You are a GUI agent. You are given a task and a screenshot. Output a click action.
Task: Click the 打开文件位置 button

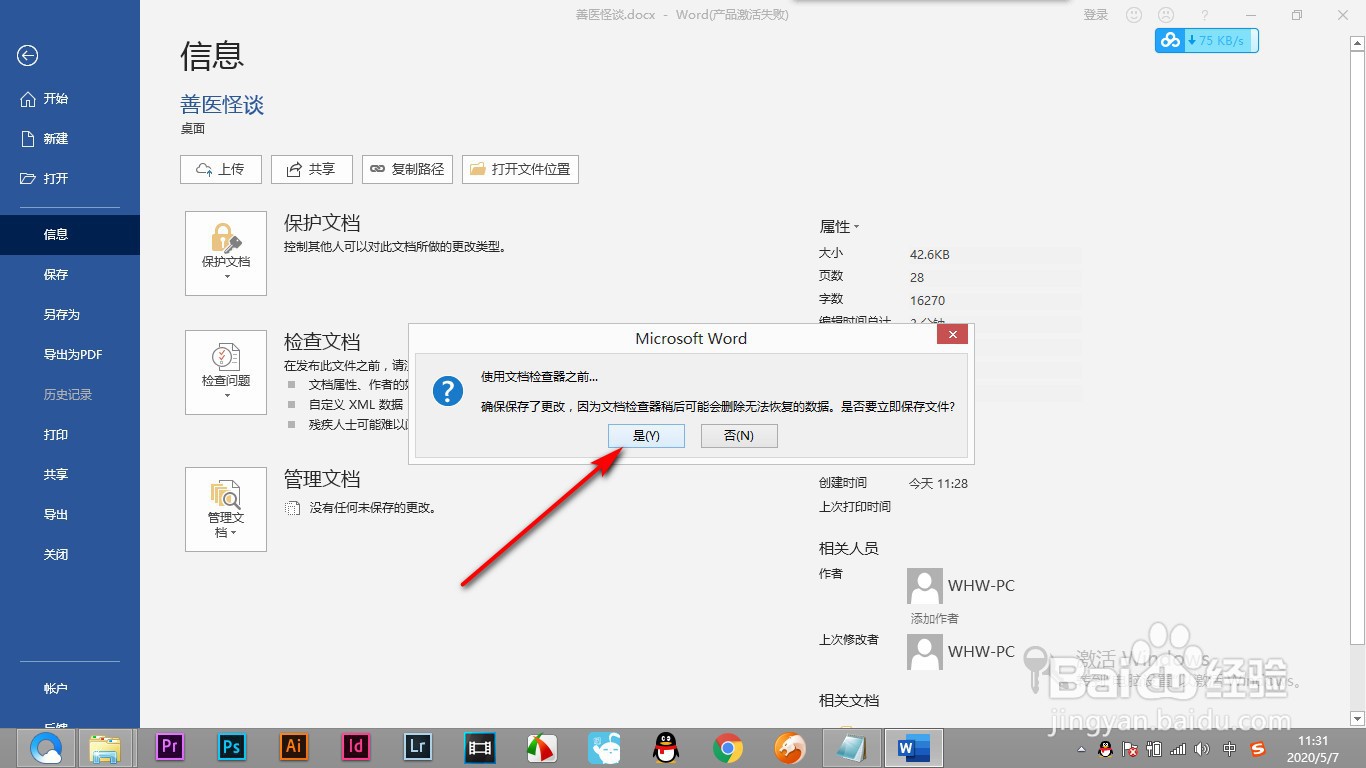(x=520, y=169)
